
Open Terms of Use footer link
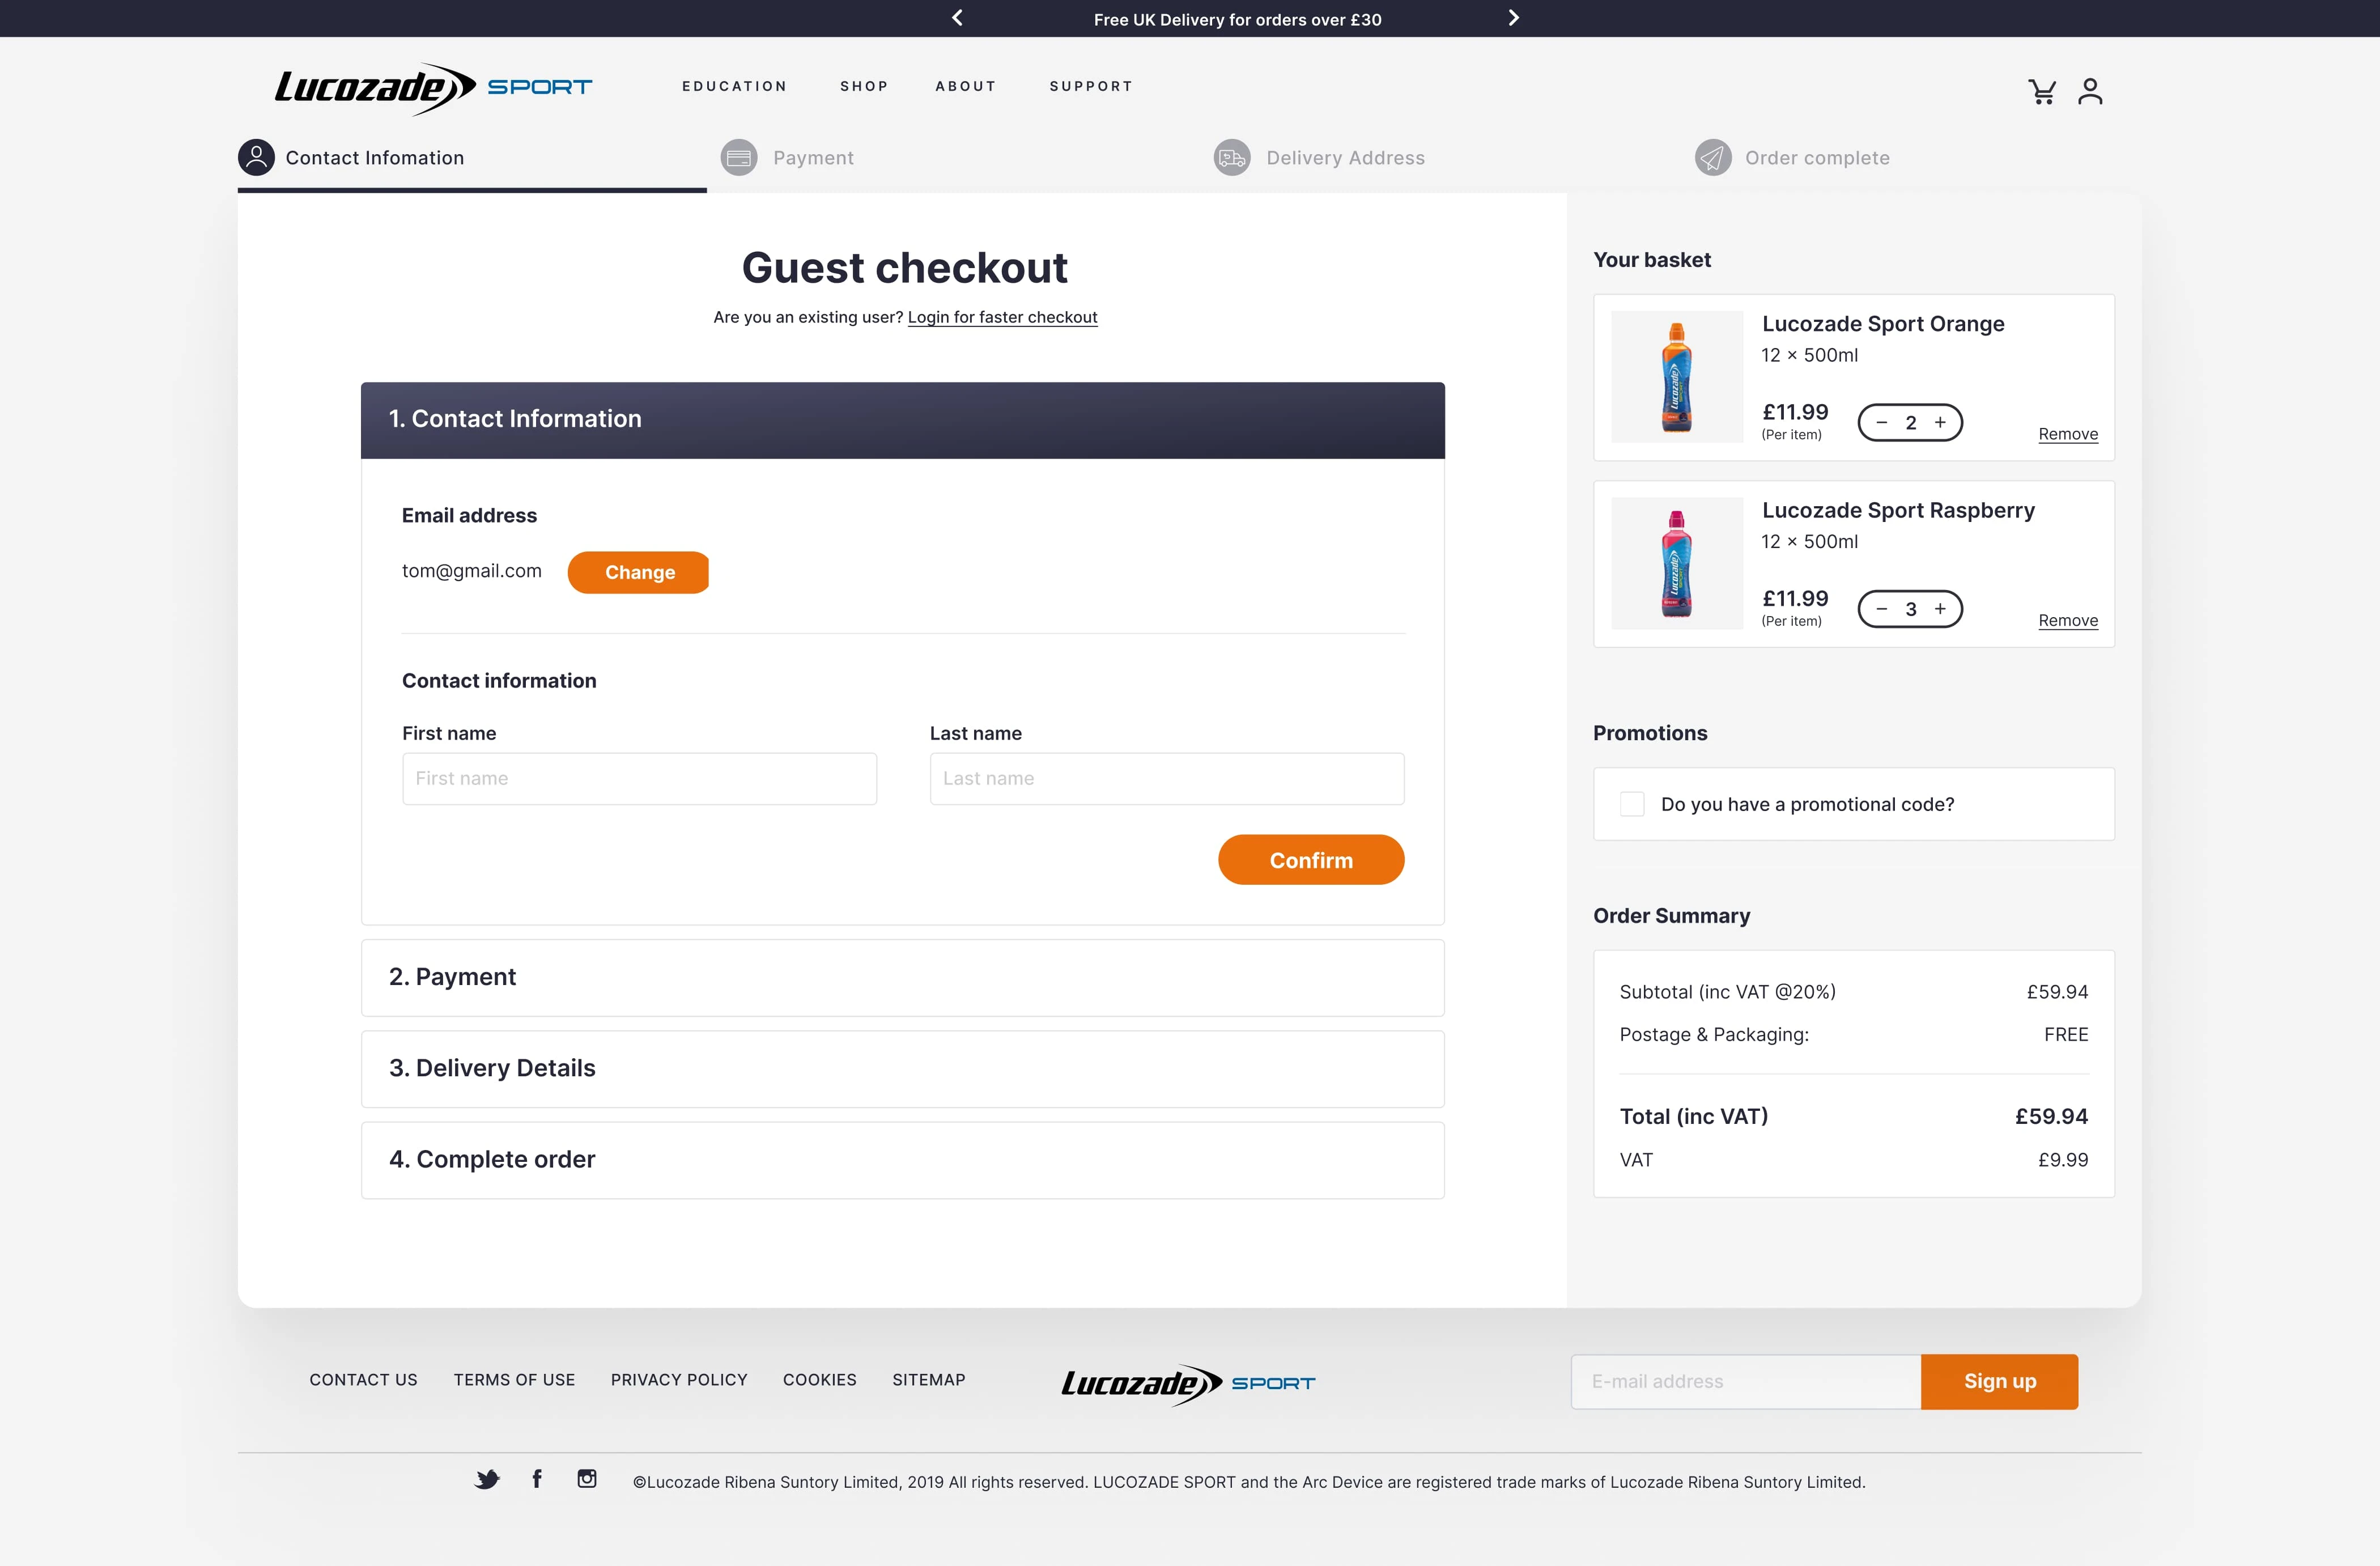coord(514,1380)
